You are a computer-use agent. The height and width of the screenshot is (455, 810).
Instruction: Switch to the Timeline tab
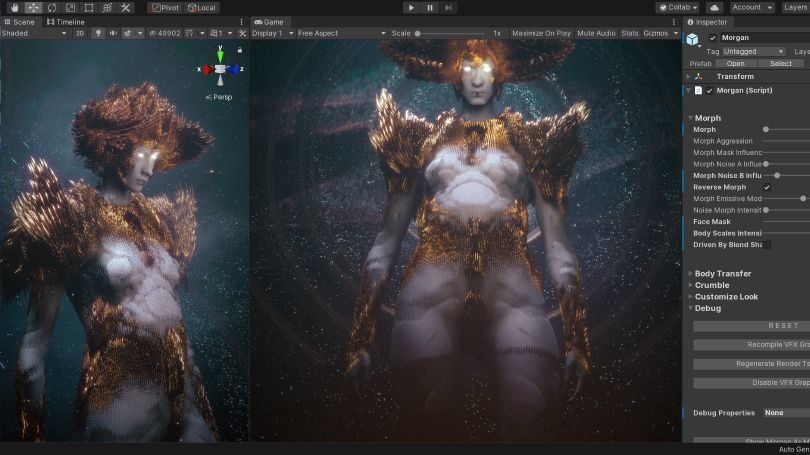tap(65, 21)
